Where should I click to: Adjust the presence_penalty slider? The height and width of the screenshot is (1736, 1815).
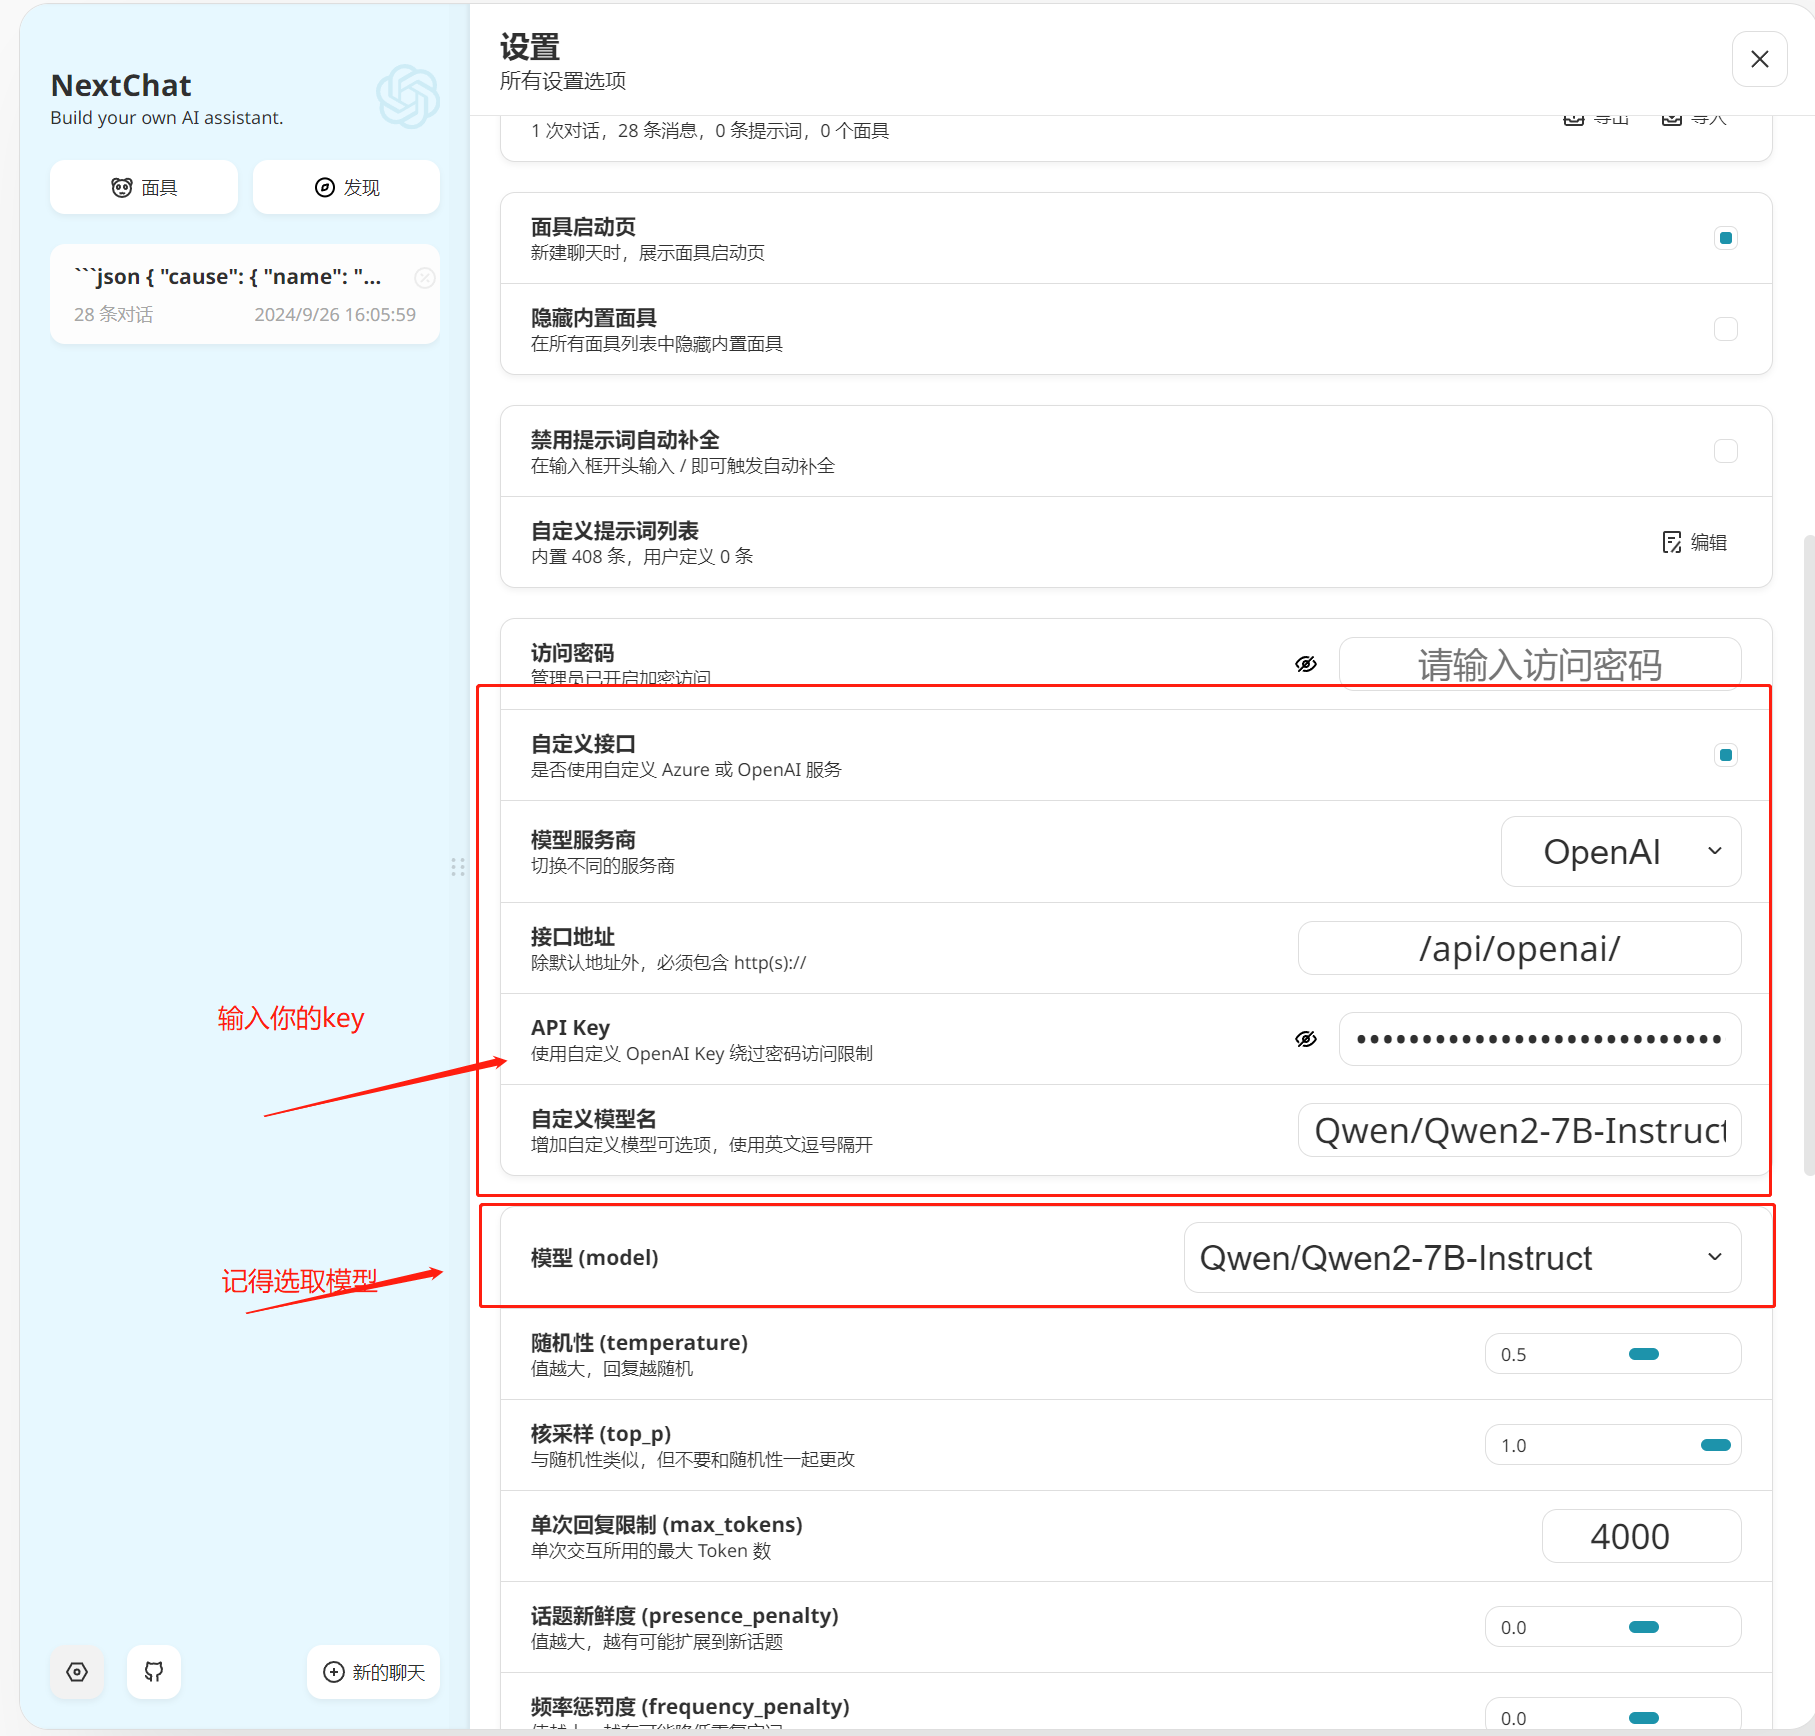tap(1643, 1627)
